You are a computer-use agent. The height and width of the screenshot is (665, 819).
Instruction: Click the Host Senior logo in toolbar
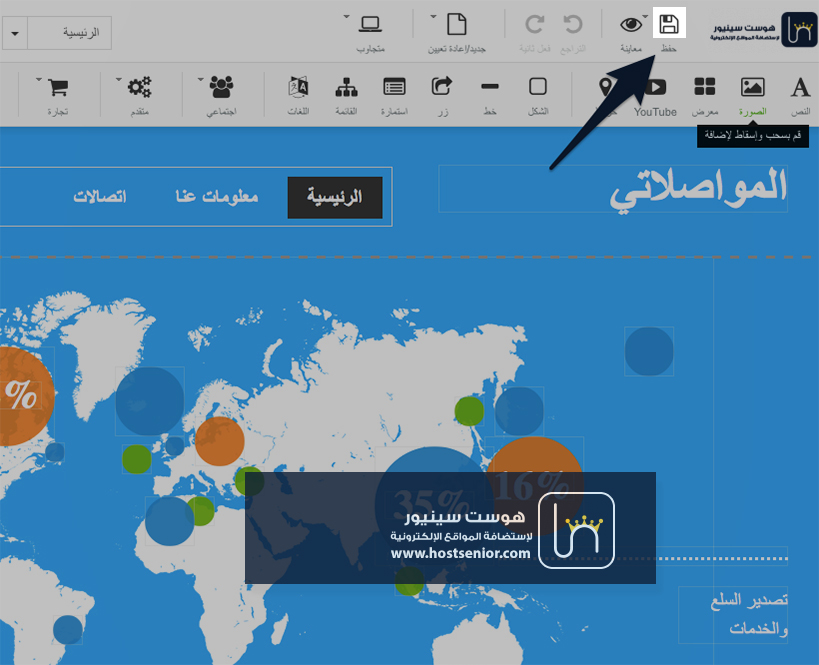[x=763, y=30]
